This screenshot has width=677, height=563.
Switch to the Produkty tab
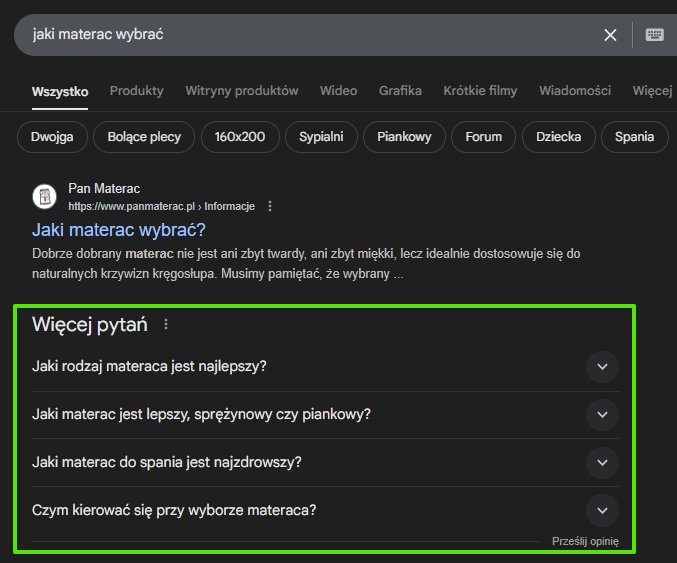coord(136,91)
